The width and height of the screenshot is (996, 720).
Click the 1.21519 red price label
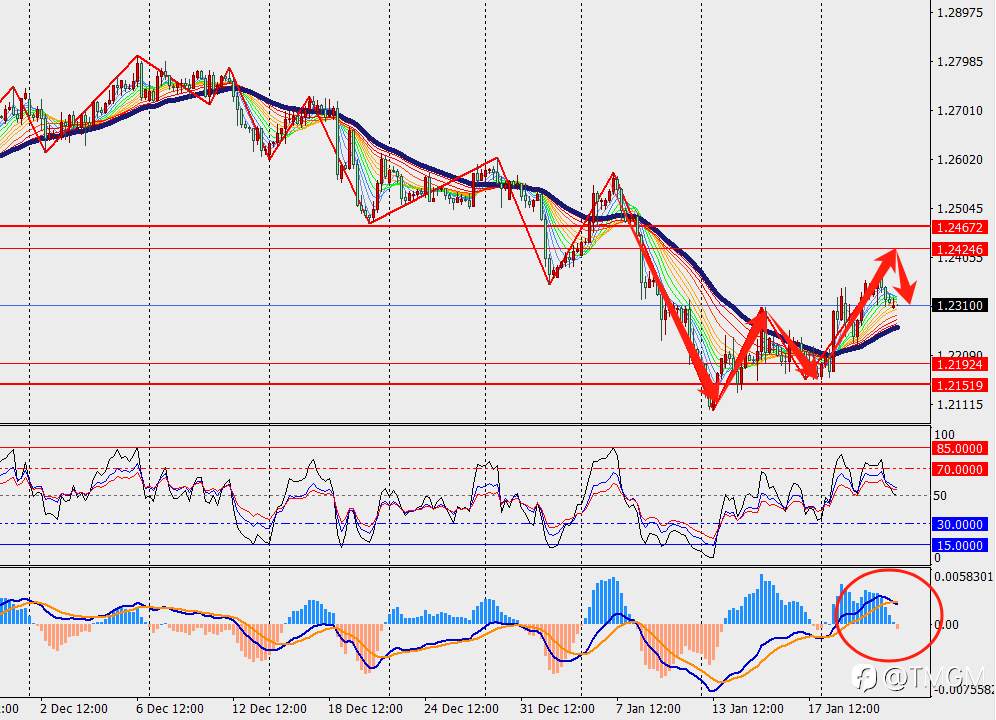[x=960, y=385]
